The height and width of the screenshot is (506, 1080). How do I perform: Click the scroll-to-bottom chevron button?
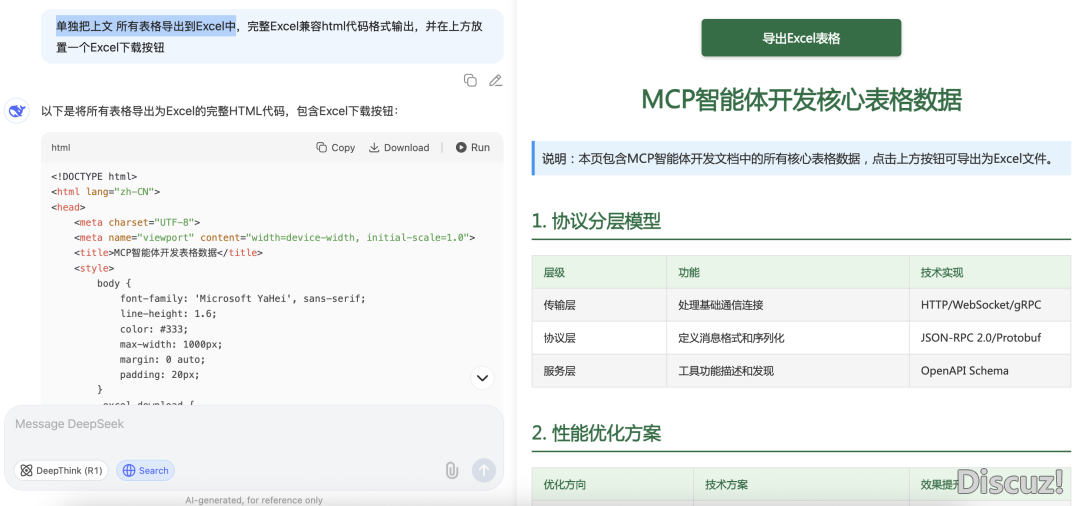coord(483,377)
